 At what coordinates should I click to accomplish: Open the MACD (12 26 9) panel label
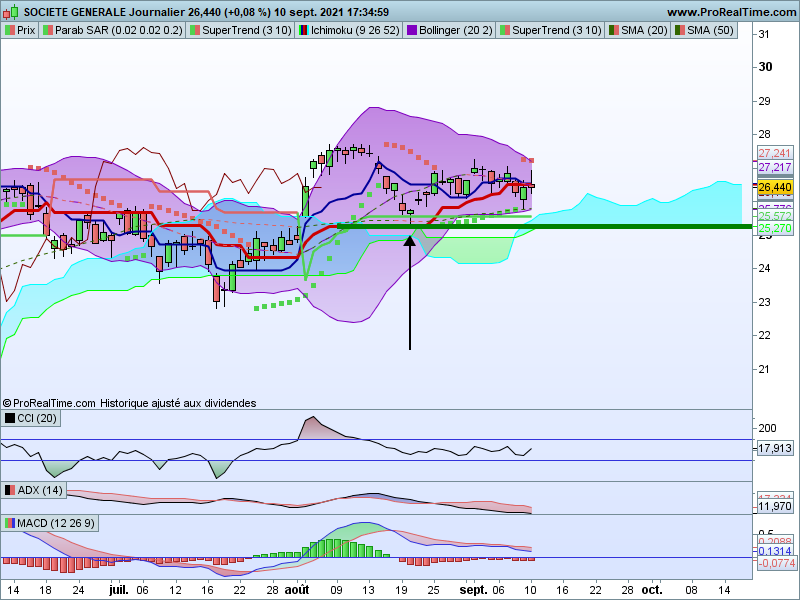point(49,523)
